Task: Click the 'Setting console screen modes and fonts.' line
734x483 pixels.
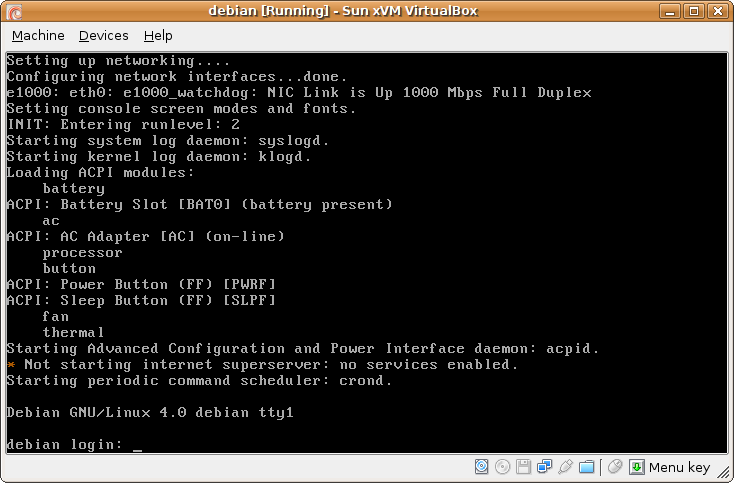Action: click(181, 109)
